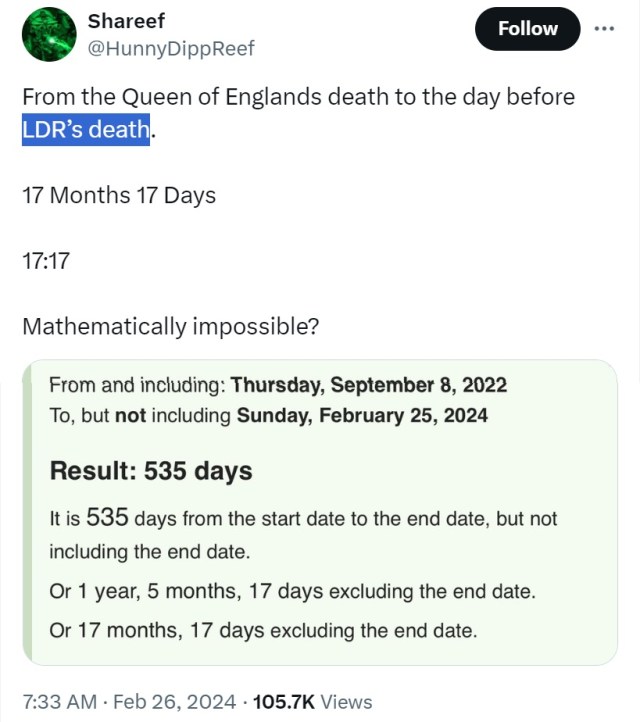Click the Follow button
640x722 pixels.
click(527, 29)
